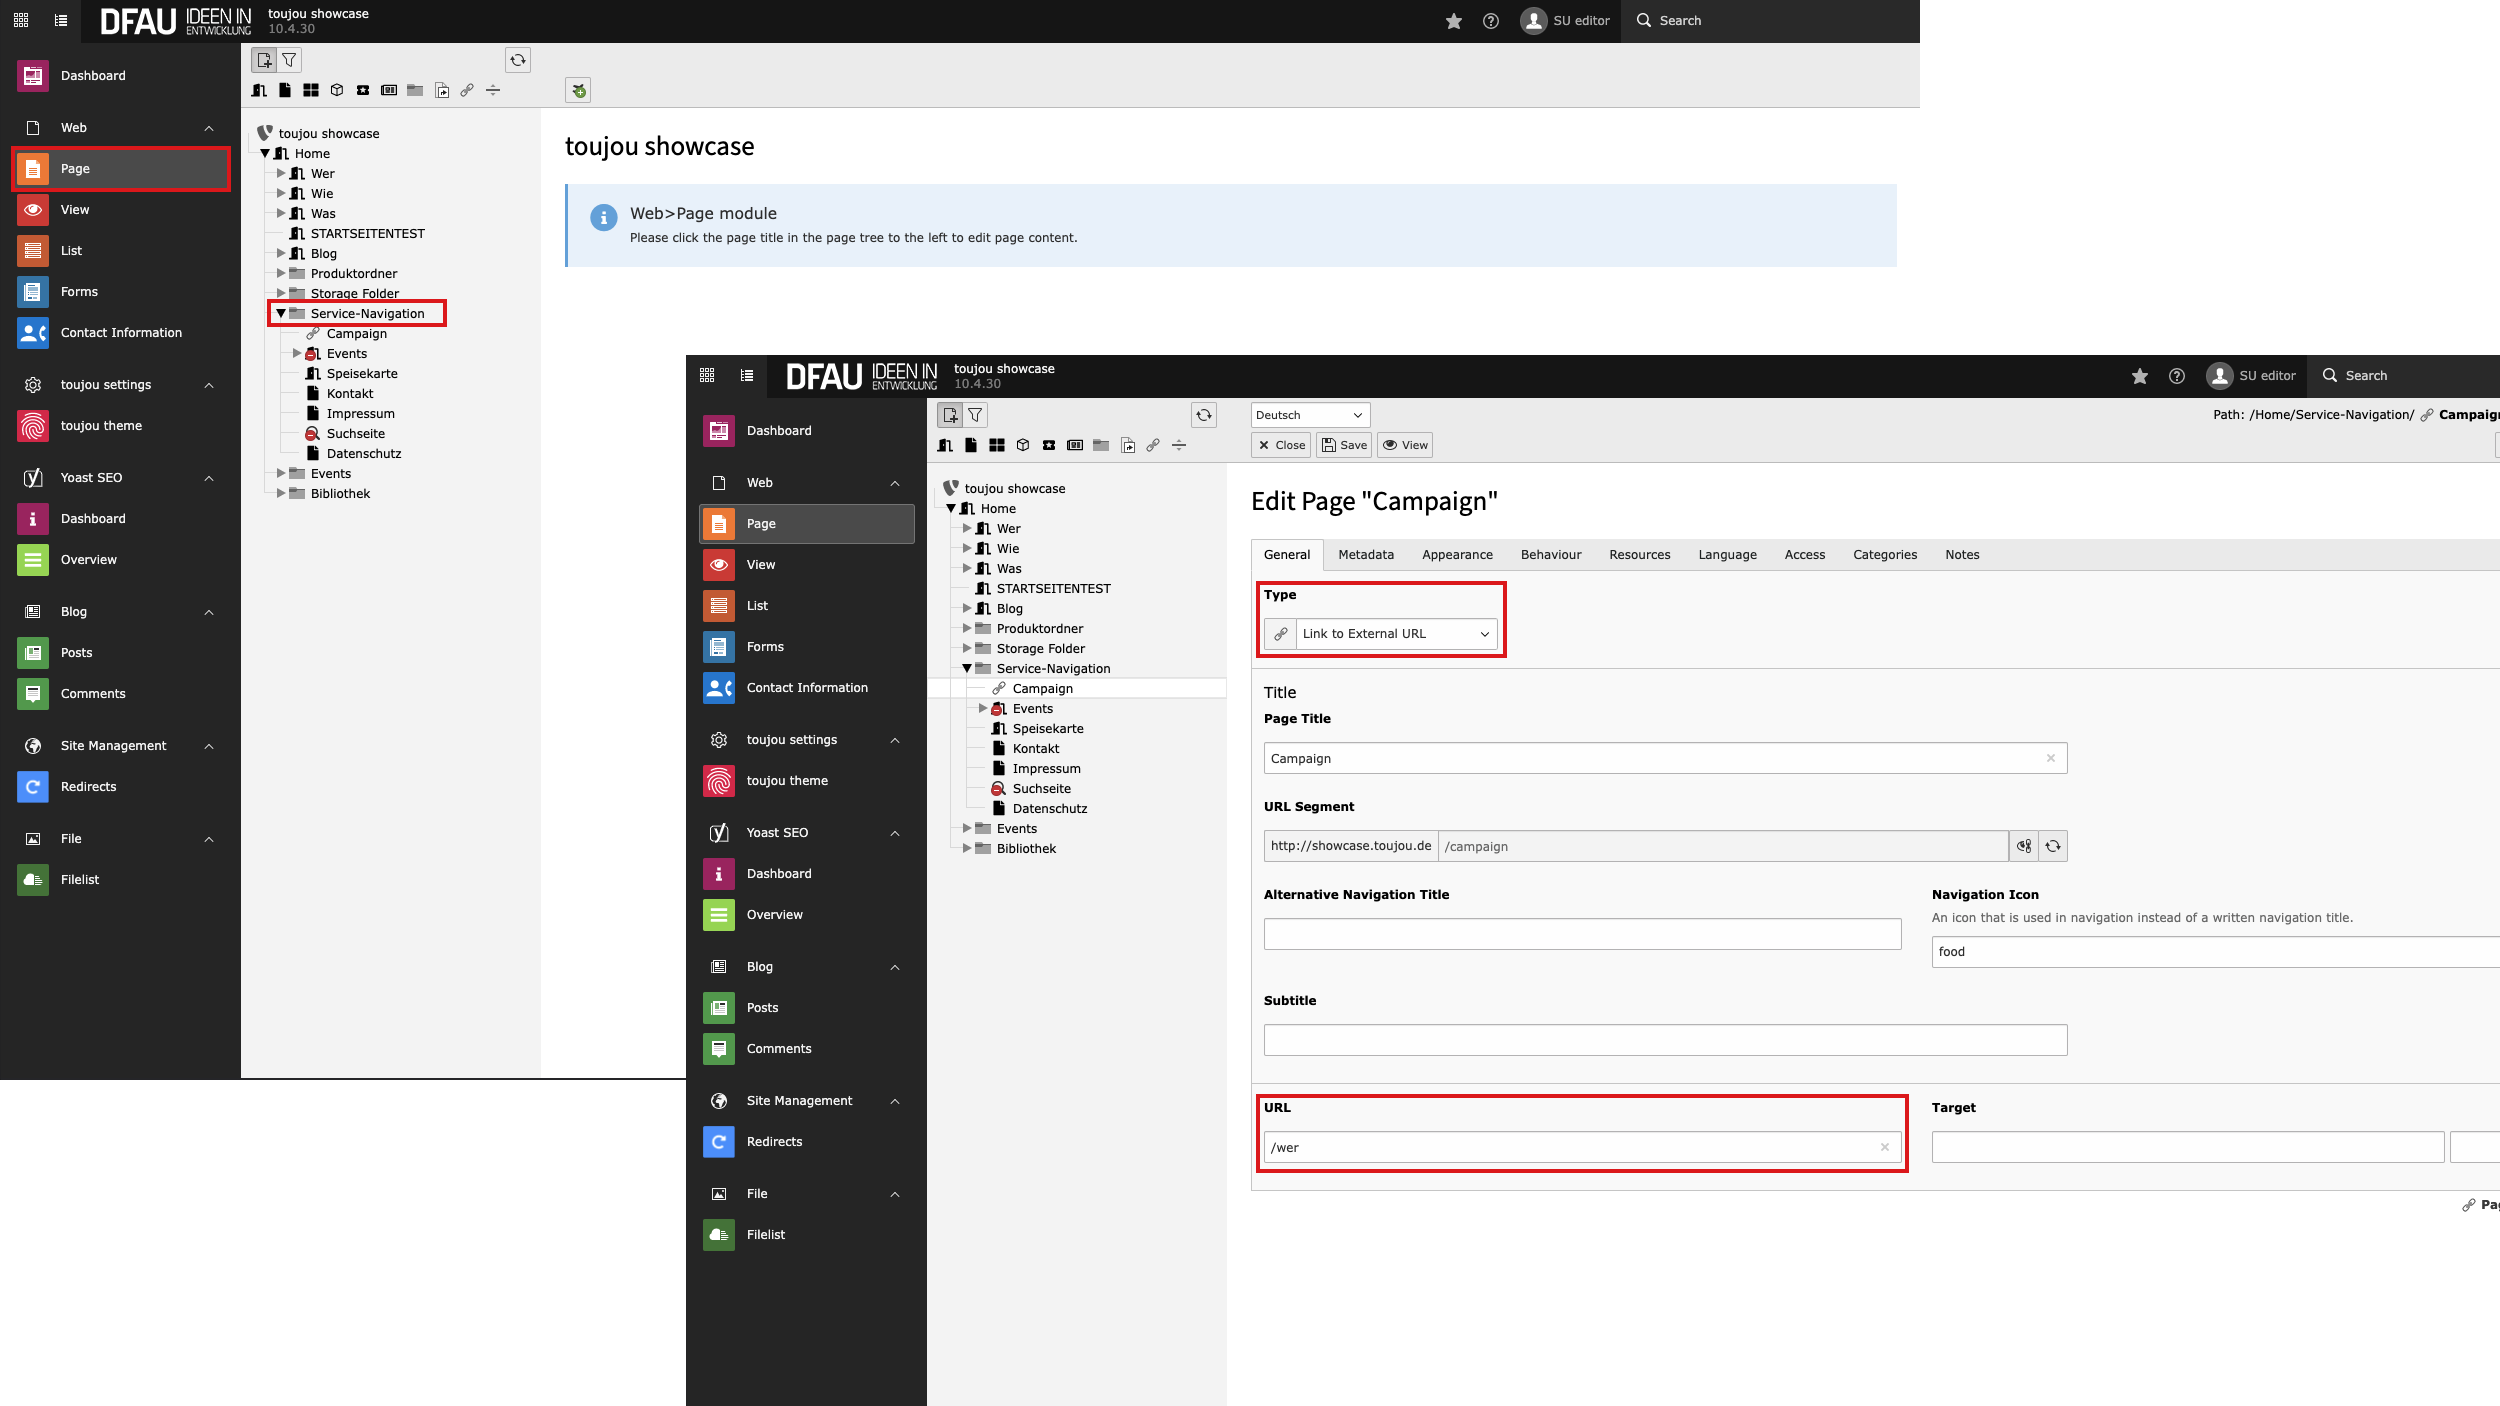This screenshot has height=1406, width=2500.
Task: Toggle new-page toolbar in back window
Action: tap(264, 60)
